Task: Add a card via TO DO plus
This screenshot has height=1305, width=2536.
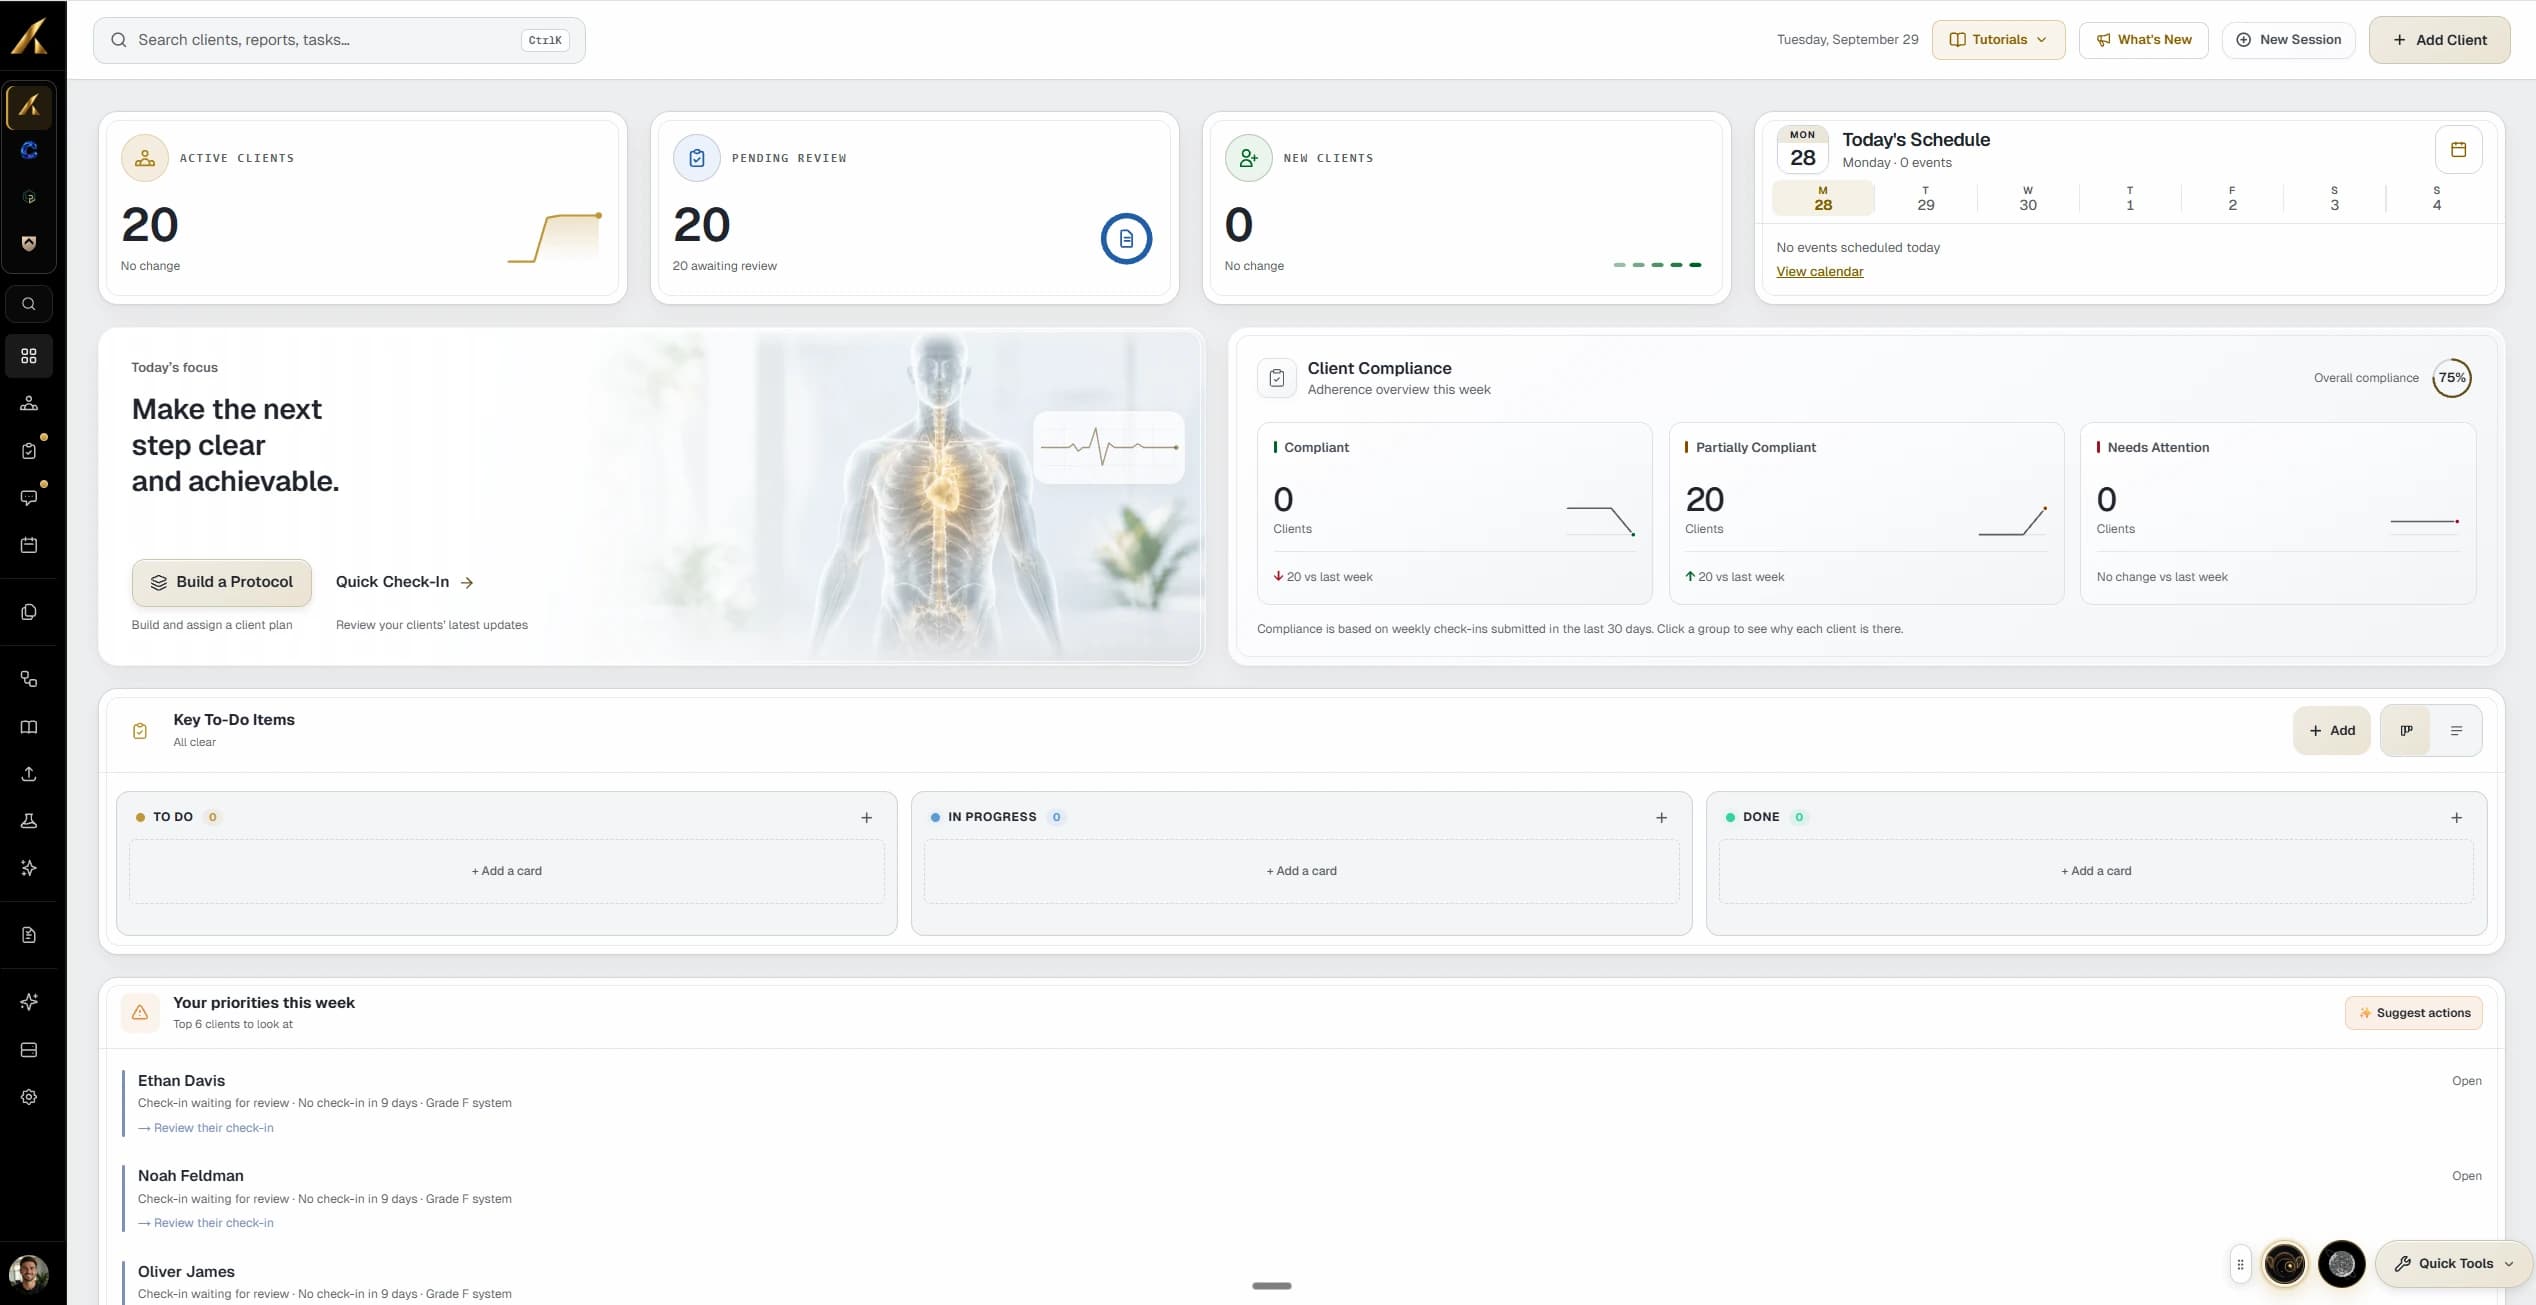Action: [x=866, y=818]
